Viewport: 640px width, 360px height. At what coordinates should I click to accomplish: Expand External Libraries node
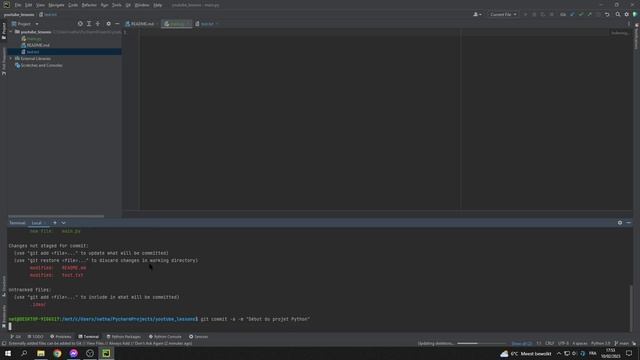pos(11,59)
